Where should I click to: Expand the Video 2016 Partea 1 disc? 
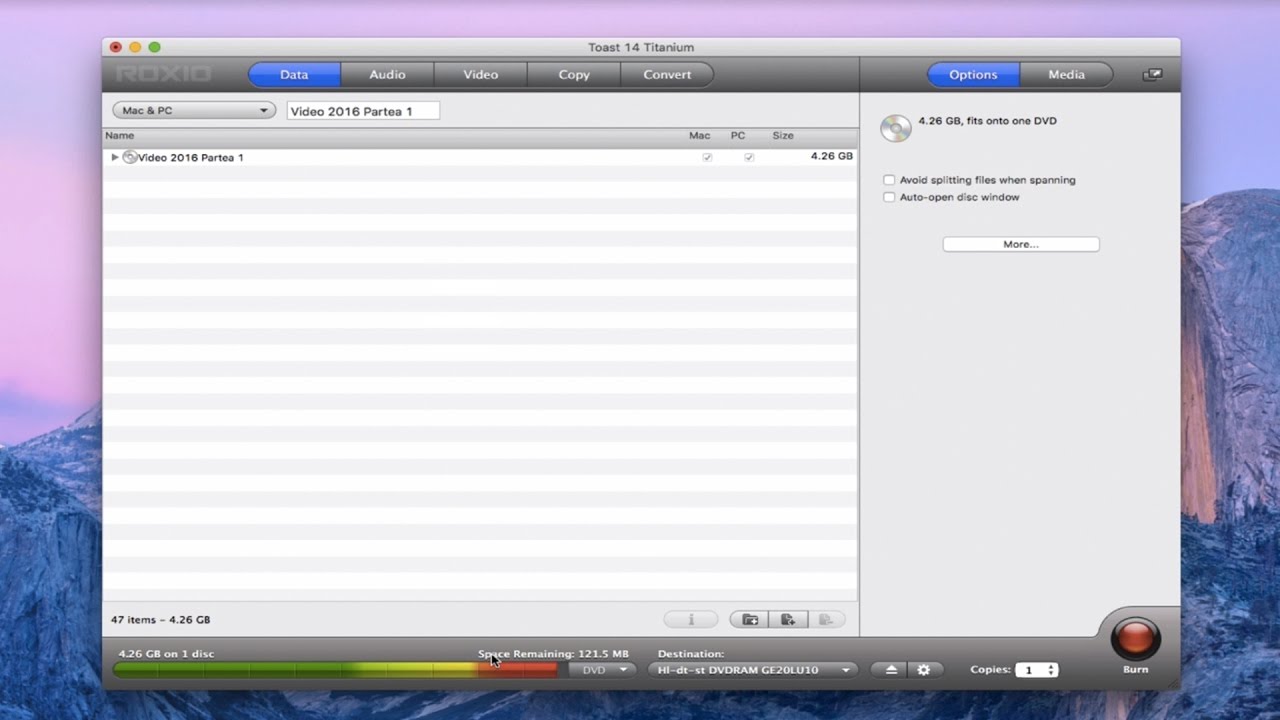[x=115, y=157]
